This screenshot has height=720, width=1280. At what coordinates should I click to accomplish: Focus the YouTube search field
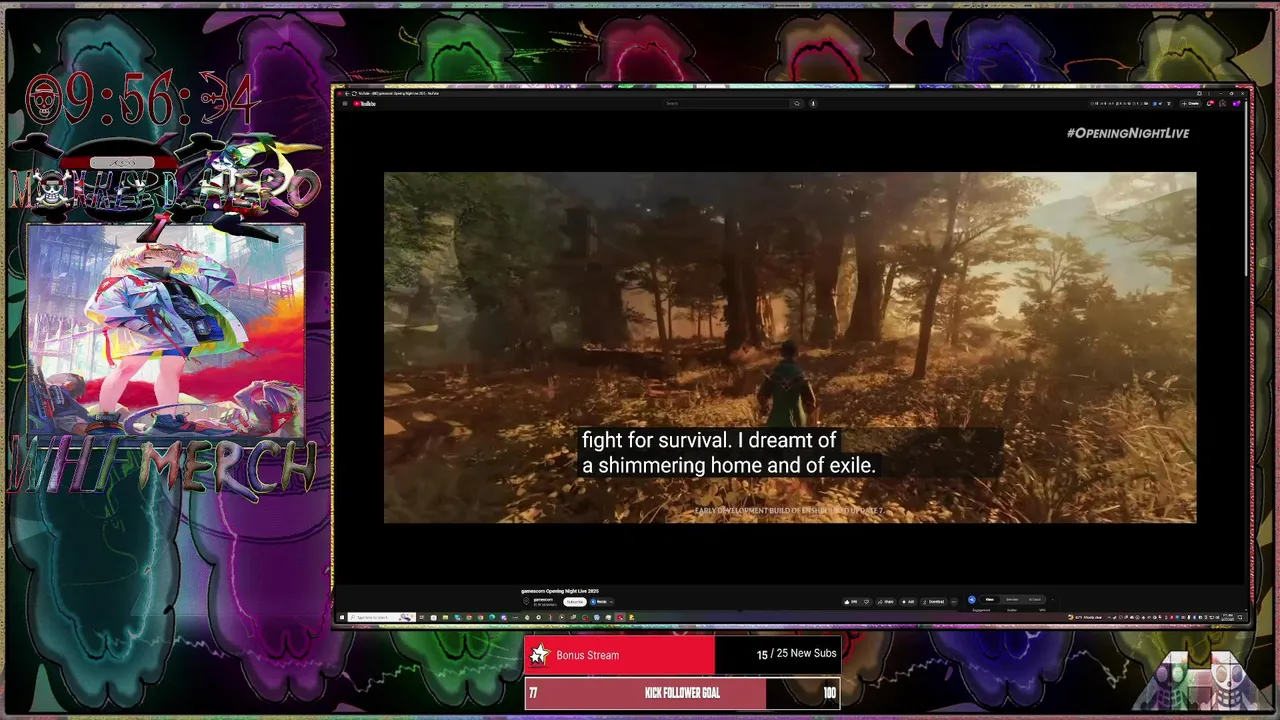click(726, 103)
